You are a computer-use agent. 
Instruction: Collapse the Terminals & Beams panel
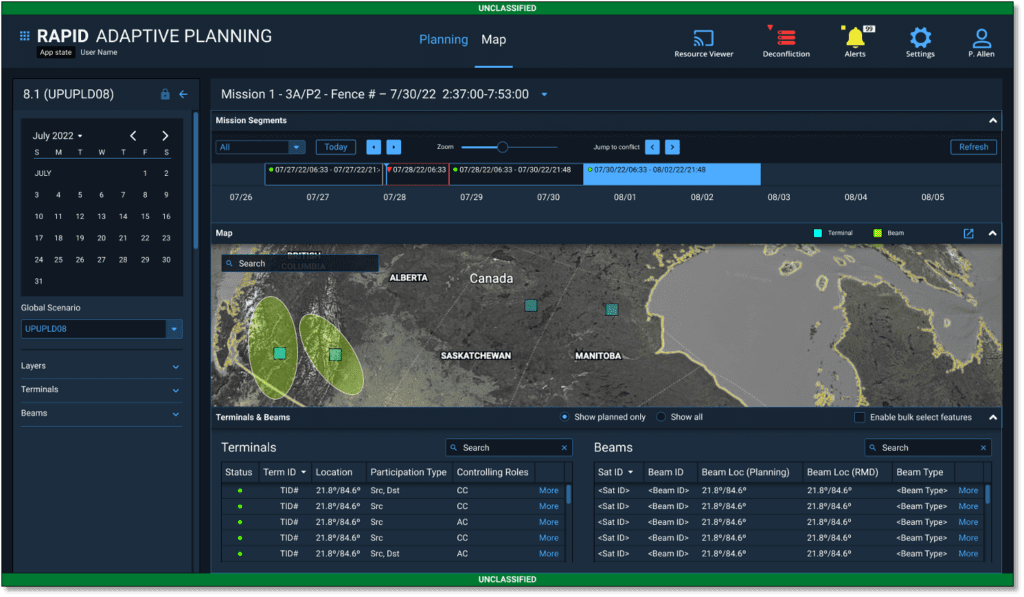pyautogui.click(x=993, y=417)
